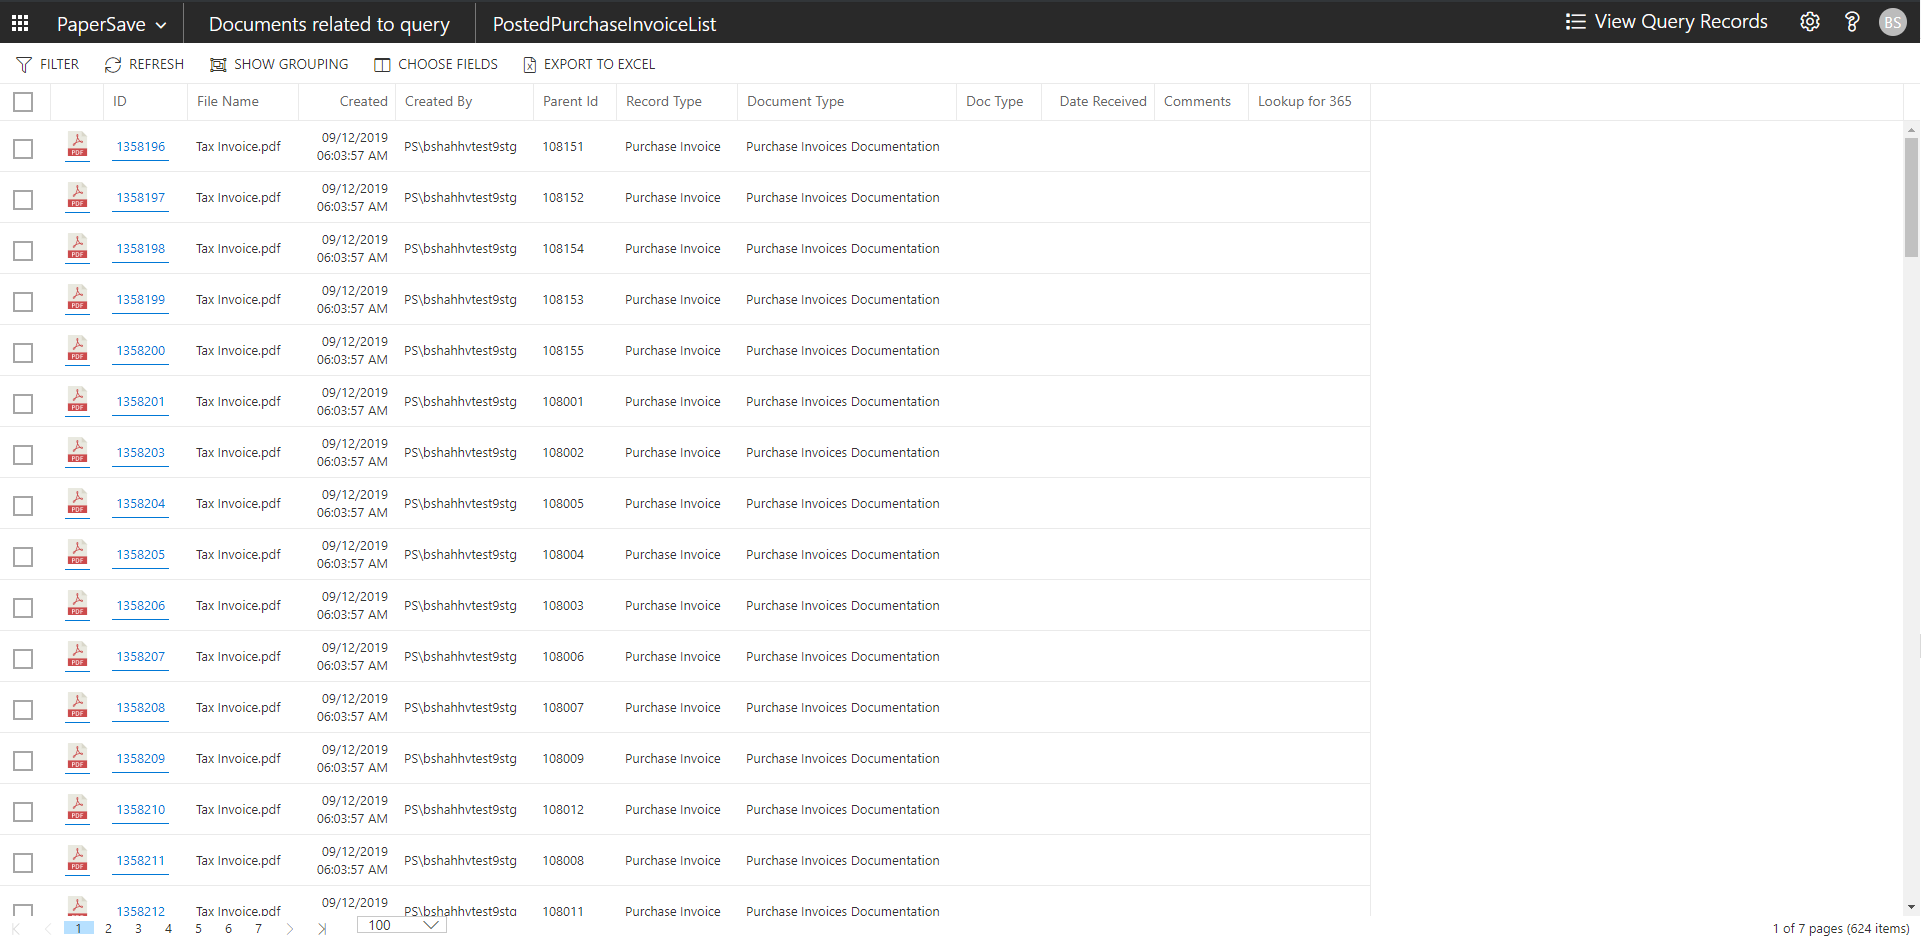The height and width of the screenshot is (940, 1921).
Task: Open document ID 1358201 link
Action: [140, 402]
